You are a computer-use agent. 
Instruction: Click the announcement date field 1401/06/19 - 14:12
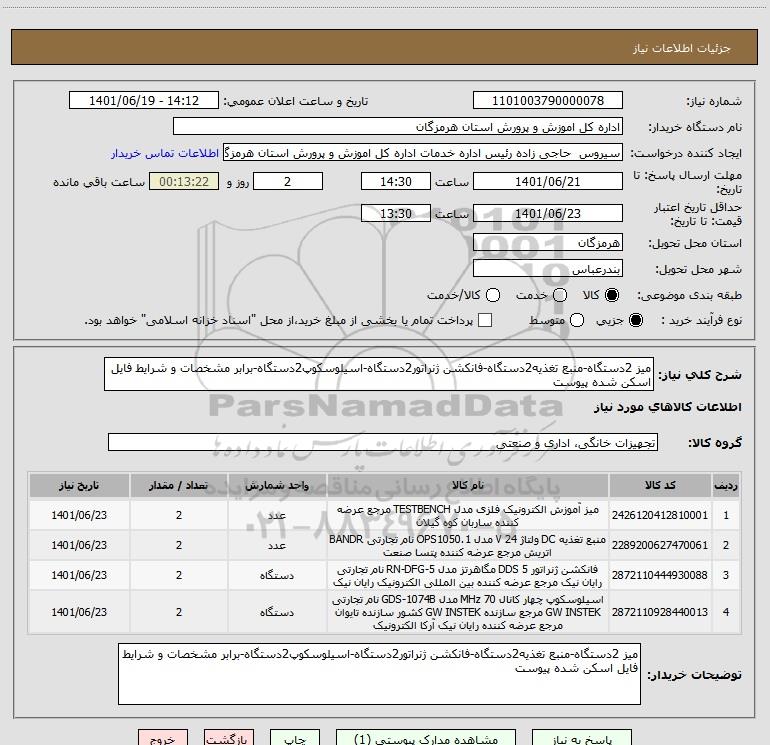coord(144,100)
